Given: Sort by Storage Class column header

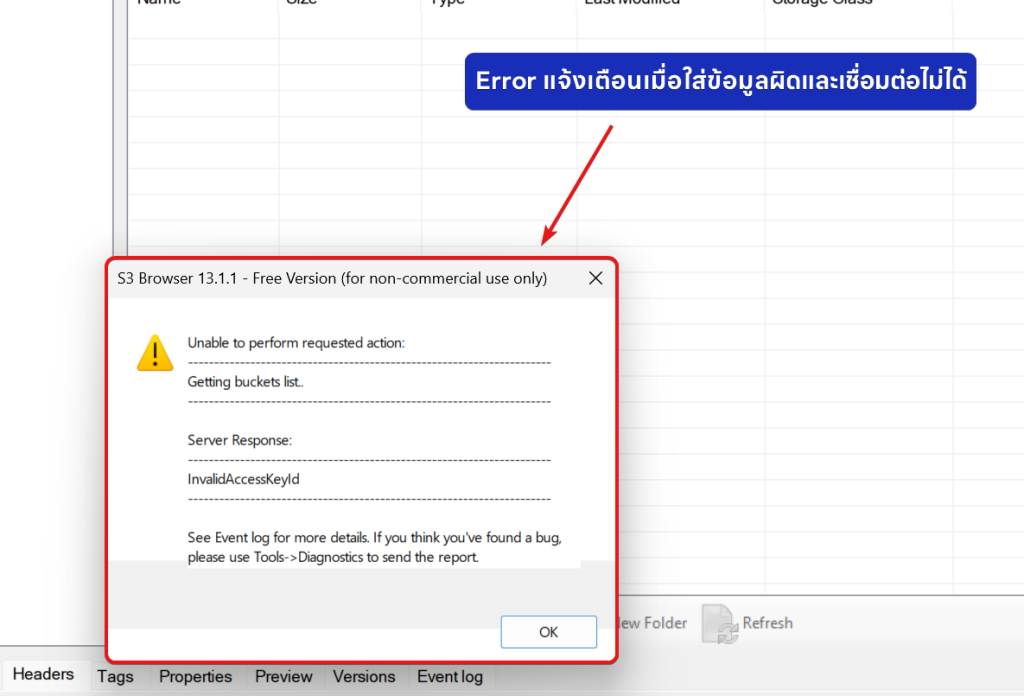Looking at the screenshot, I should [822, 3].
